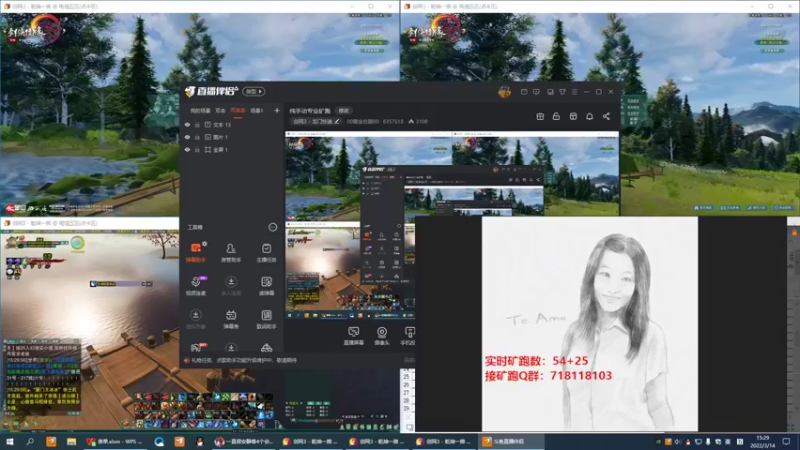This screenshot has height=450, width=800.
Task: Open the 视频连麦 microphone tool
Action: tap(195, 286)
